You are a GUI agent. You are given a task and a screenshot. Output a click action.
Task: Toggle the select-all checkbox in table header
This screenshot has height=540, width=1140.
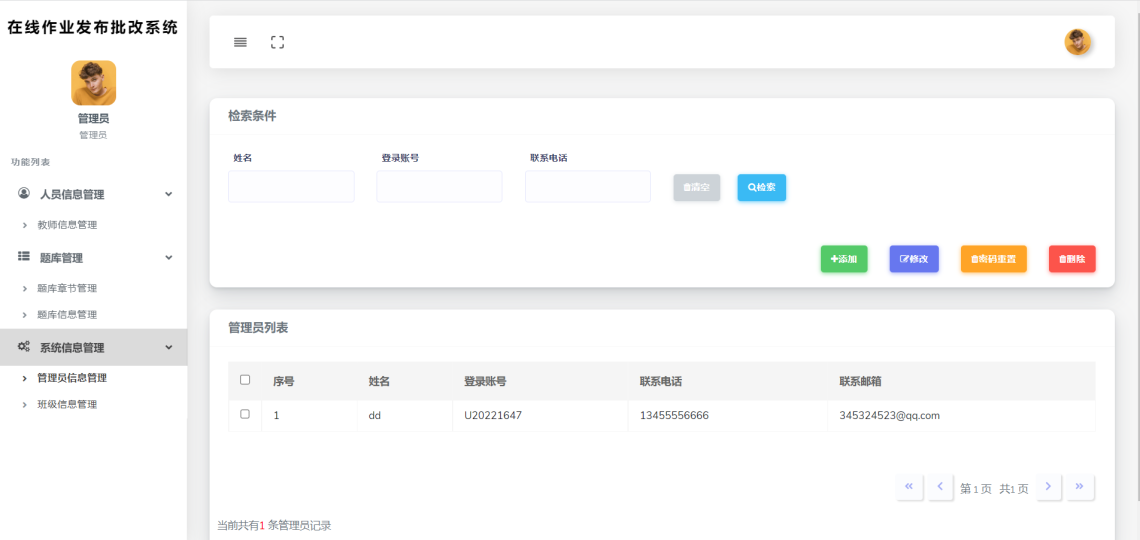pyautogui.click(x=245, y=379)
